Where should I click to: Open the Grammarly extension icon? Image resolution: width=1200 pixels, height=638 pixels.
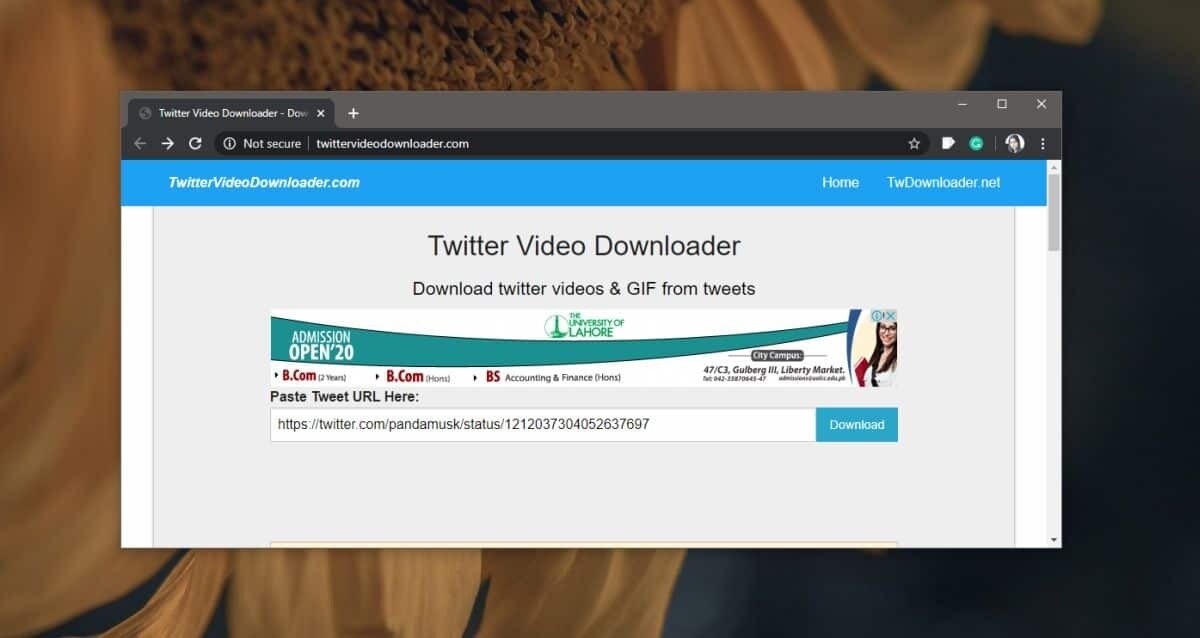[x=977, y=143]
